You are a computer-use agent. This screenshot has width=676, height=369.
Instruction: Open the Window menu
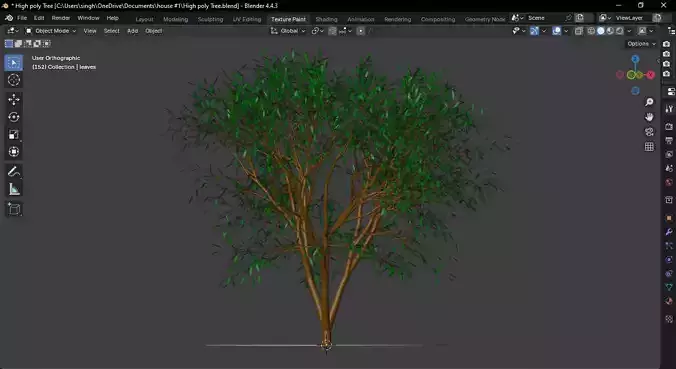(88, 18)
